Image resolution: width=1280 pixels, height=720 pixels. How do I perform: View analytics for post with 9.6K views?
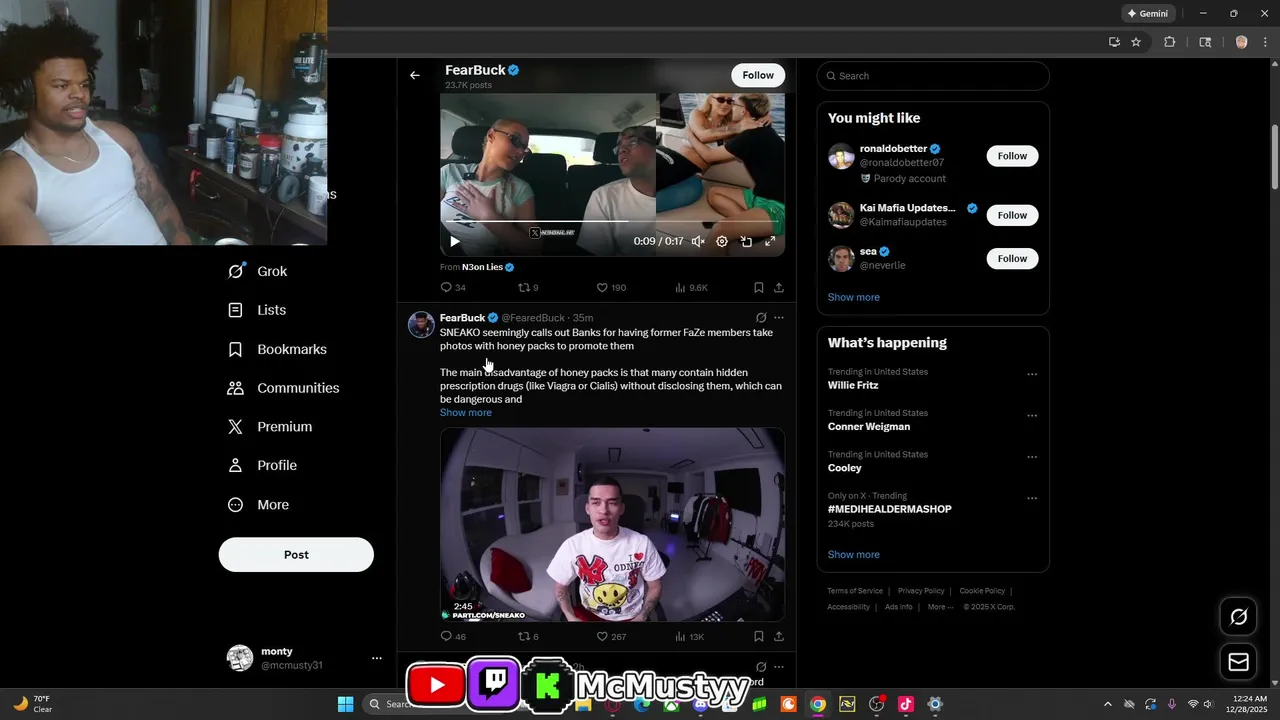(691, 287)
